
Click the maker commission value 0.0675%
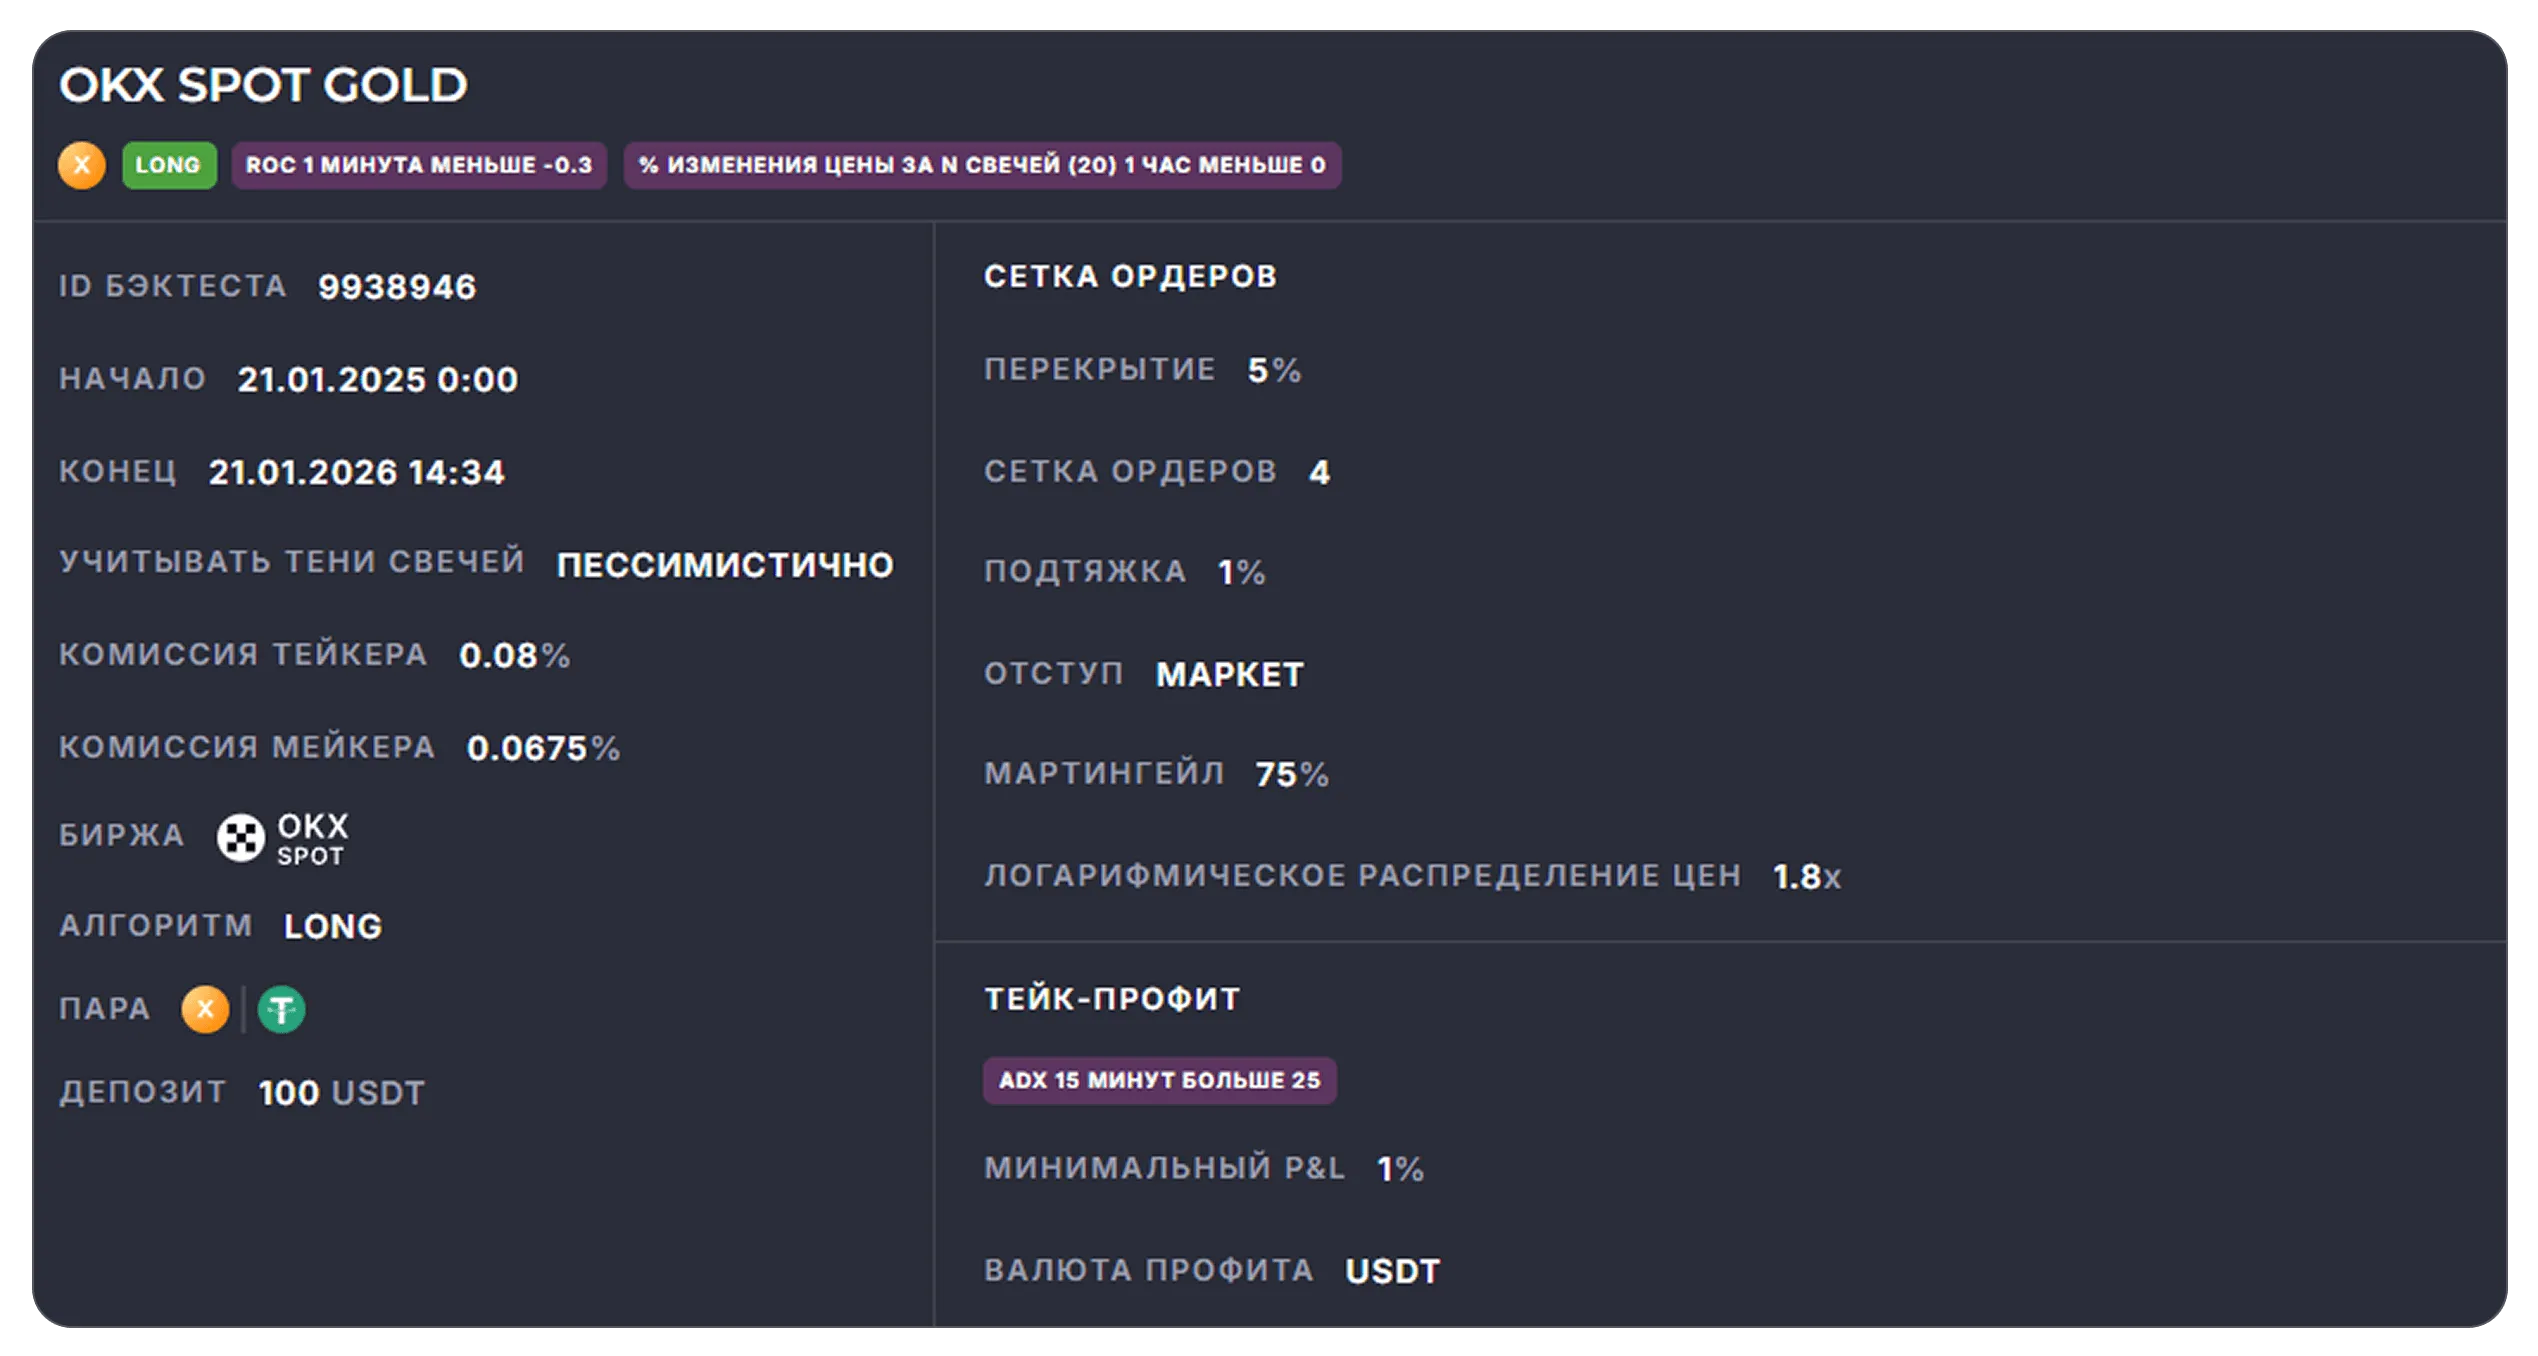coord(544,748)
